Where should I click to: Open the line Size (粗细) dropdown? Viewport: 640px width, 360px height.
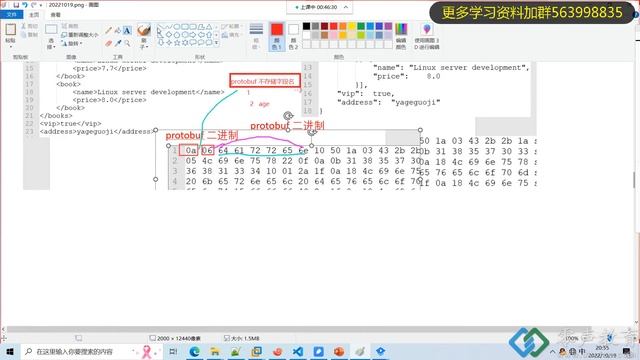256,36
